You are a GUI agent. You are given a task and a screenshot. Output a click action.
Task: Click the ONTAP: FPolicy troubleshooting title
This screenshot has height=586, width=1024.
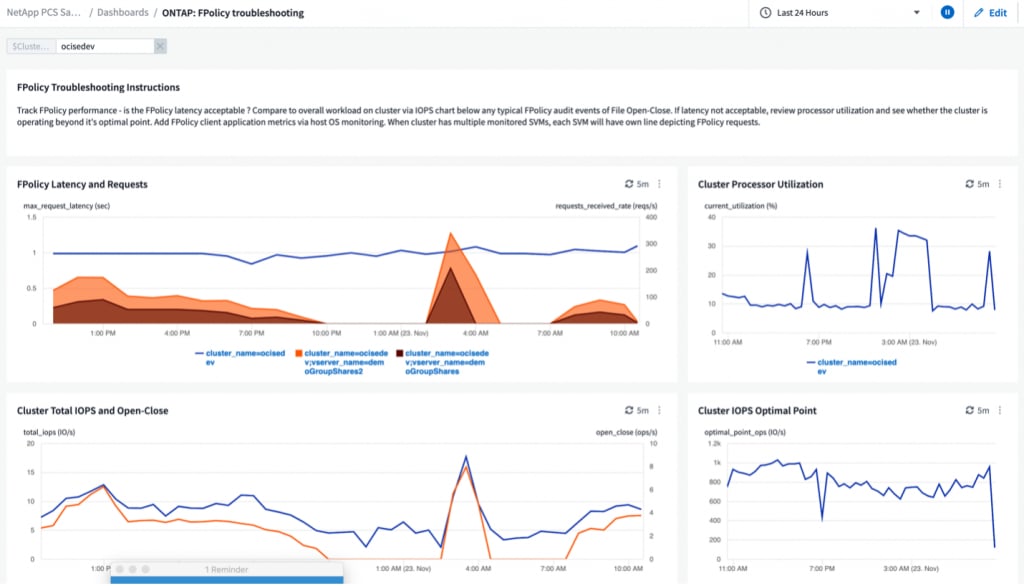(x=232, y=13)
